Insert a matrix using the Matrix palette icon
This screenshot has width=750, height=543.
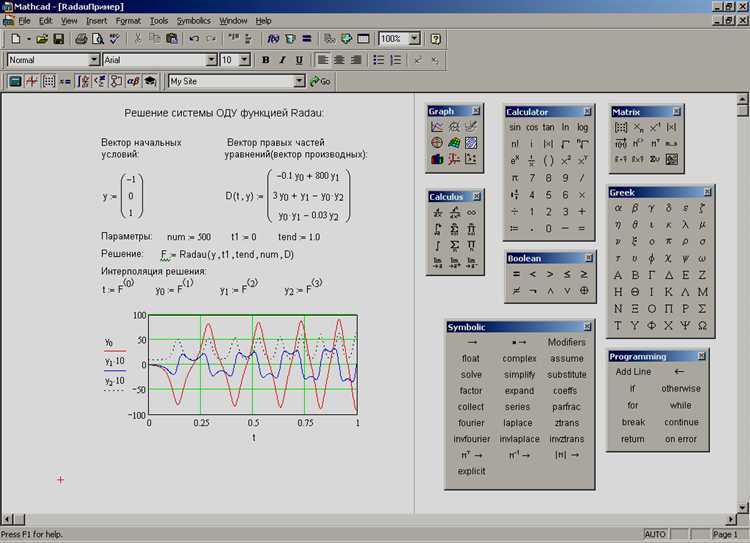[x=621, y=127]
